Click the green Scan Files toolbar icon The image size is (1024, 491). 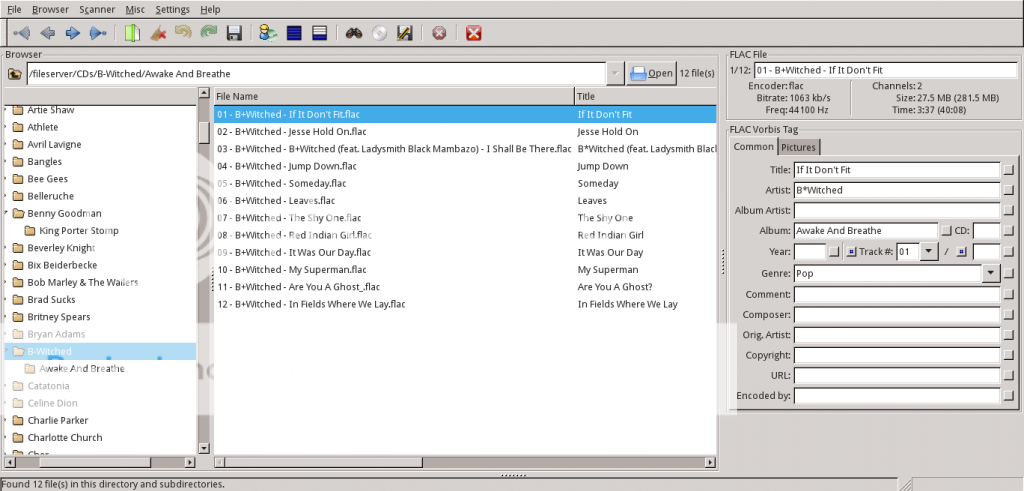point(133,33)
